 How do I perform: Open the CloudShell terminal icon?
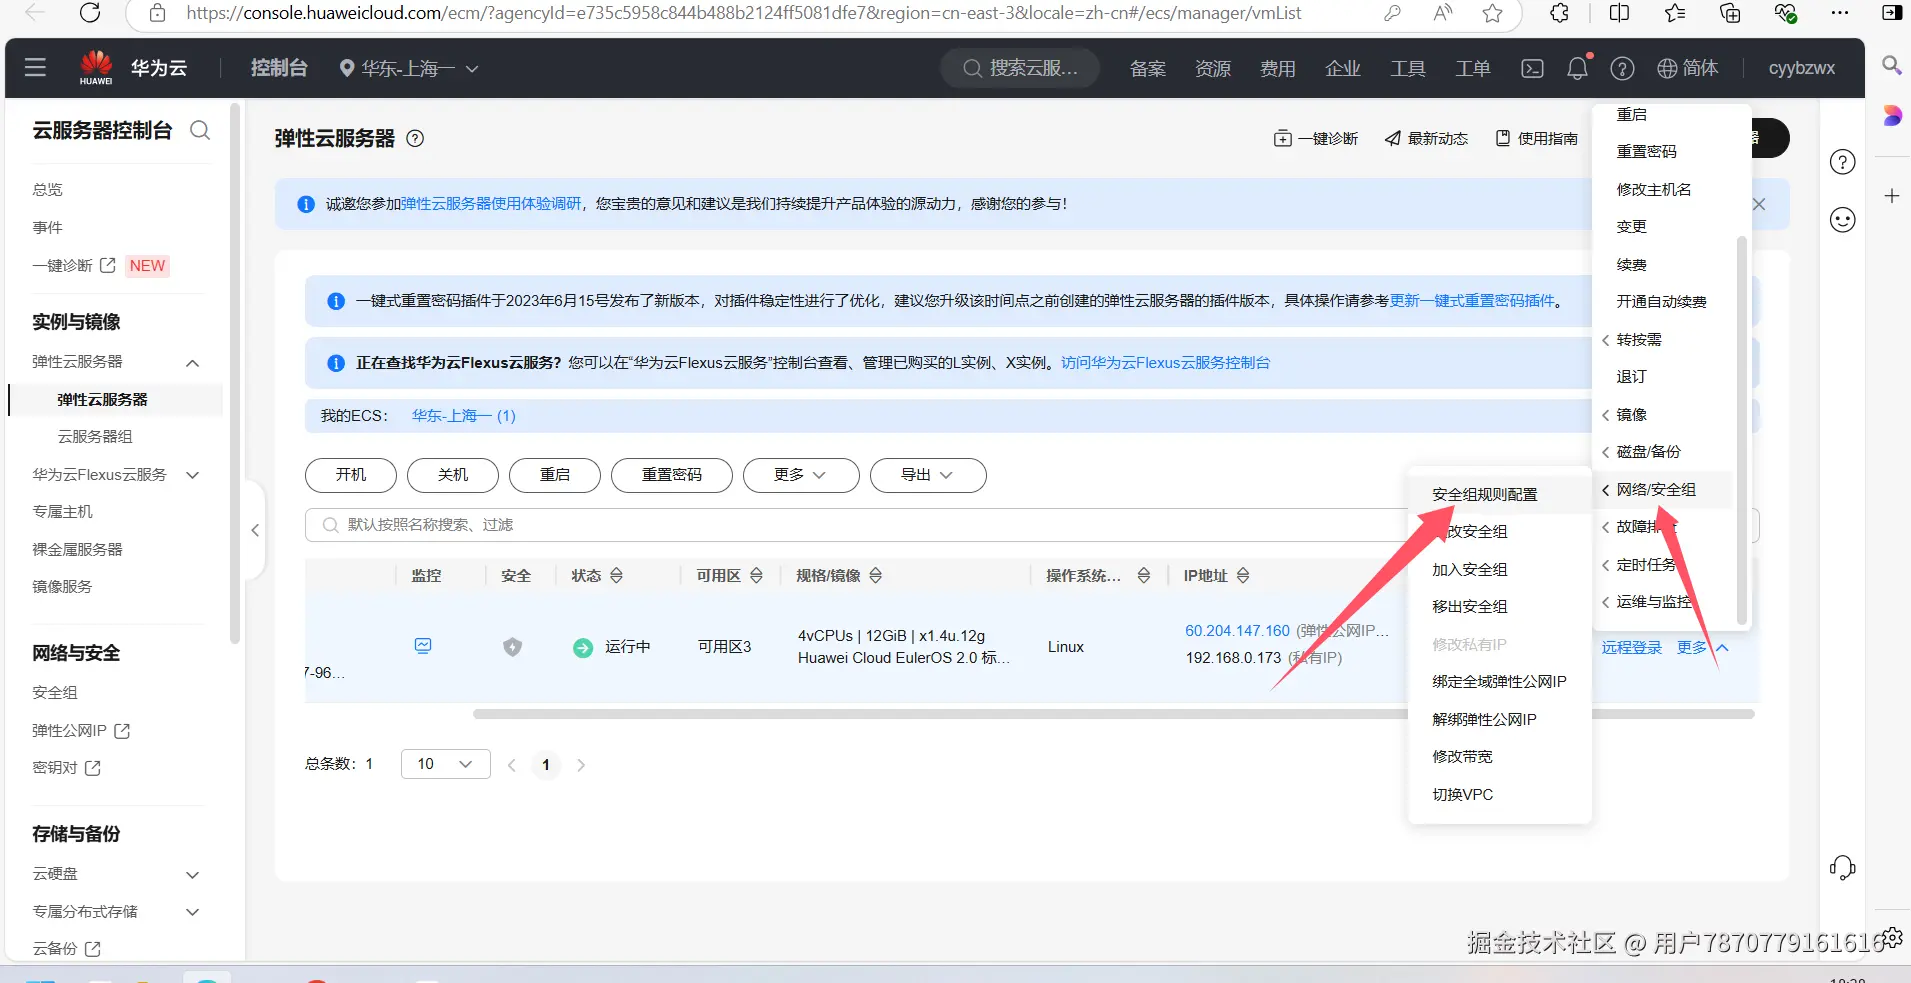click(1532, 68)
